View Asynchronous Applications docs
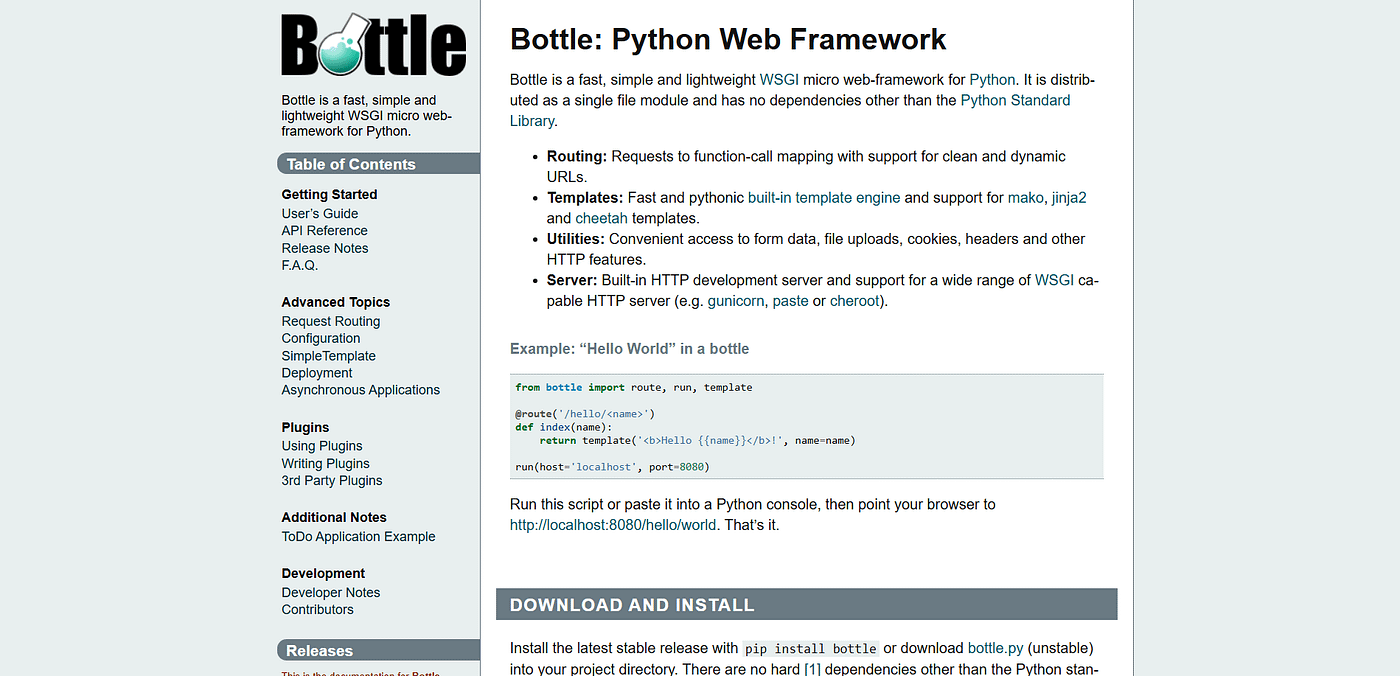Viewport: 1400px width, 676px height. point(360,389)
